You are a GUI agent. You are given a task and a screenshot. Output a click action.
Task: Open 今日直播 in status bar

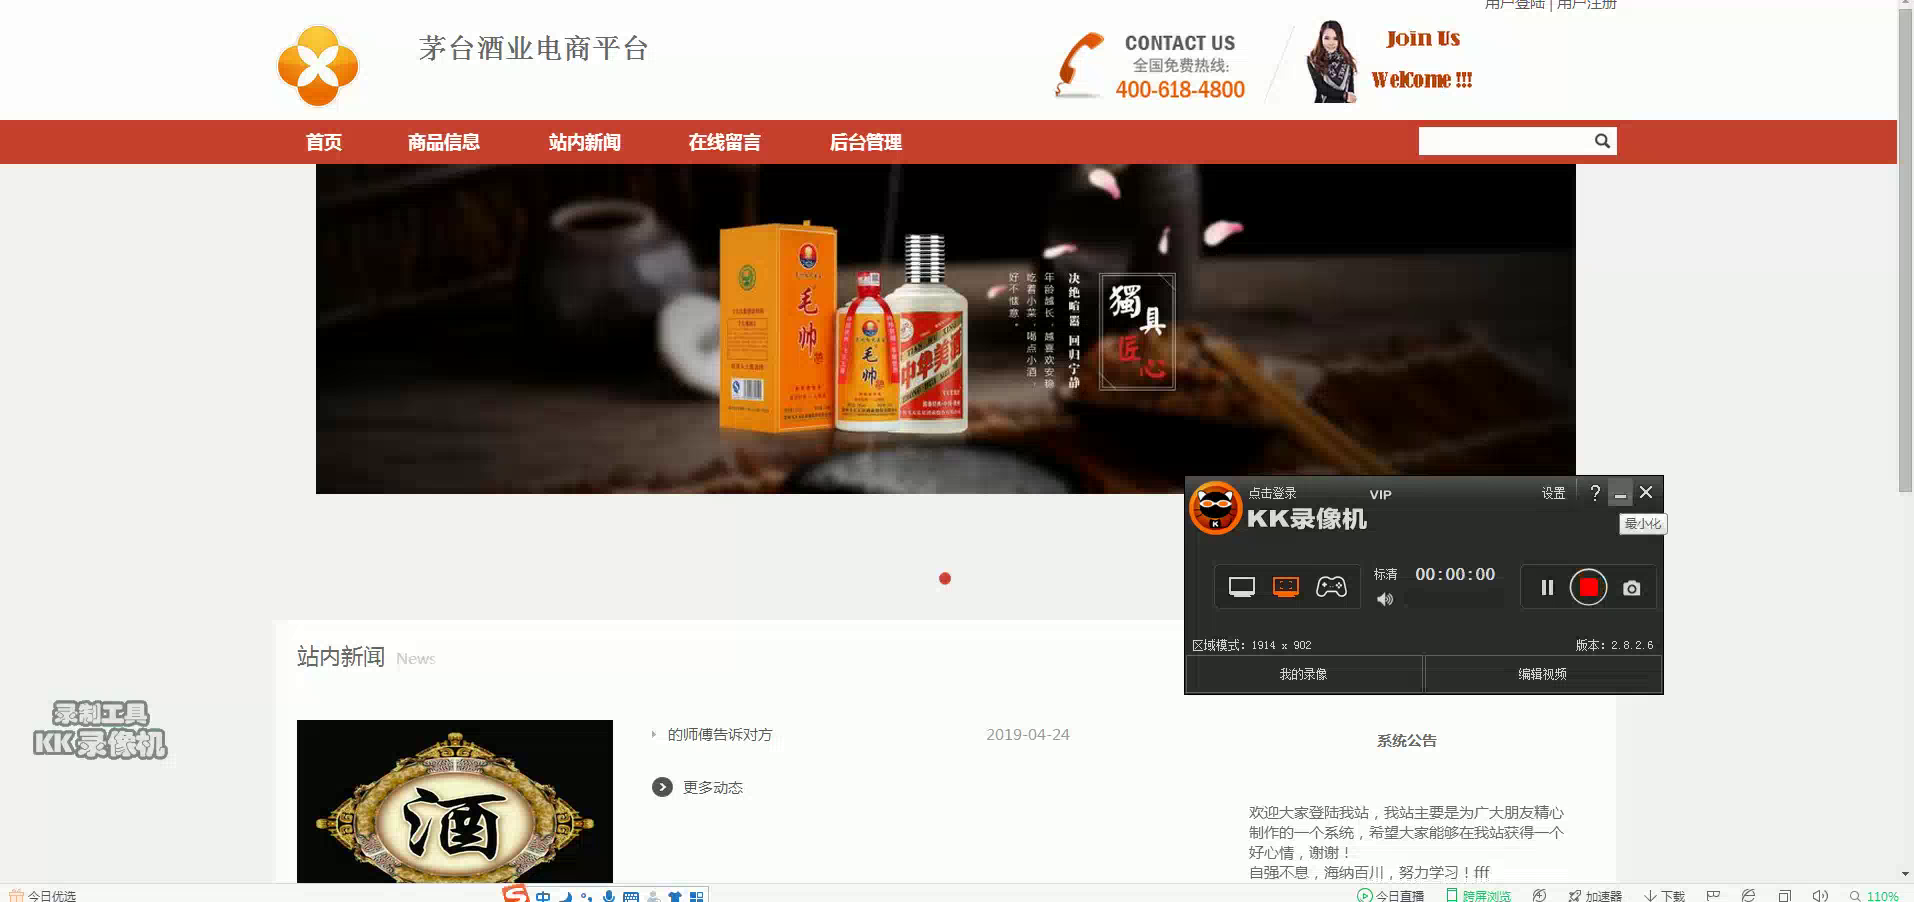pos(1390,895)
